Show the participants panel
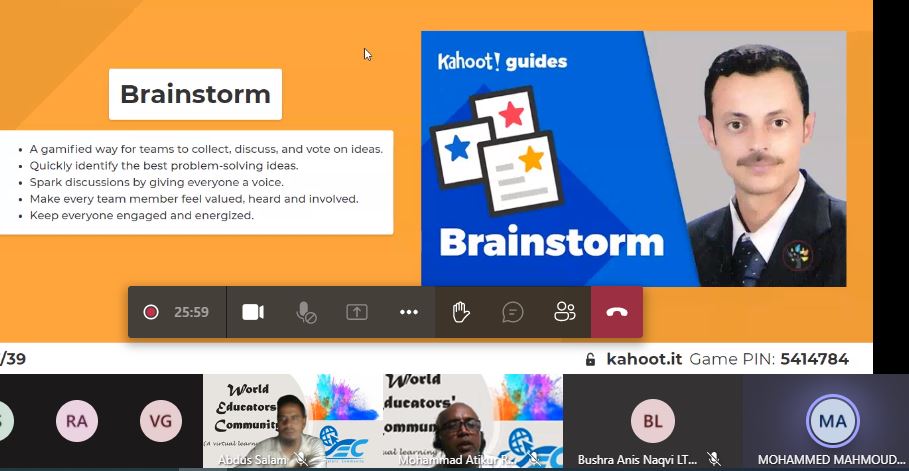Viewport: 909px width, 471px height. [x=565, y=312]
